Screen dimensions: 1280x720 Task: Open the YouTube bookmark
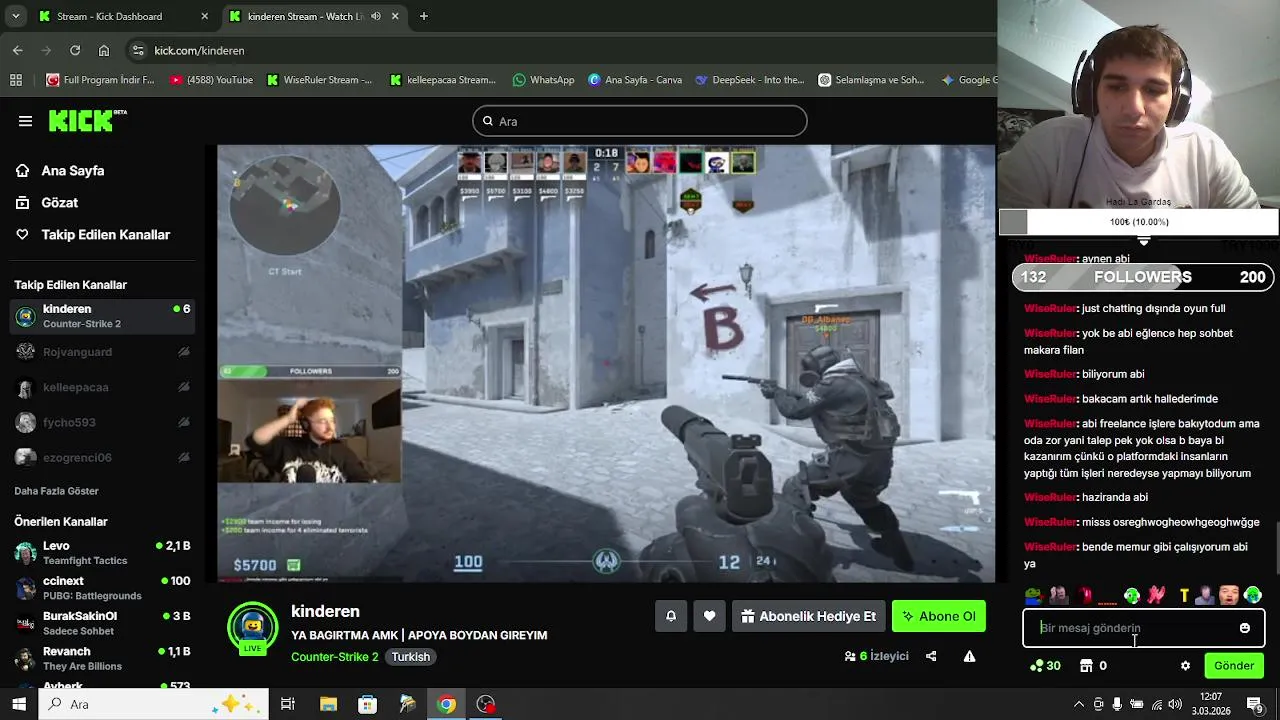[211, 80]
